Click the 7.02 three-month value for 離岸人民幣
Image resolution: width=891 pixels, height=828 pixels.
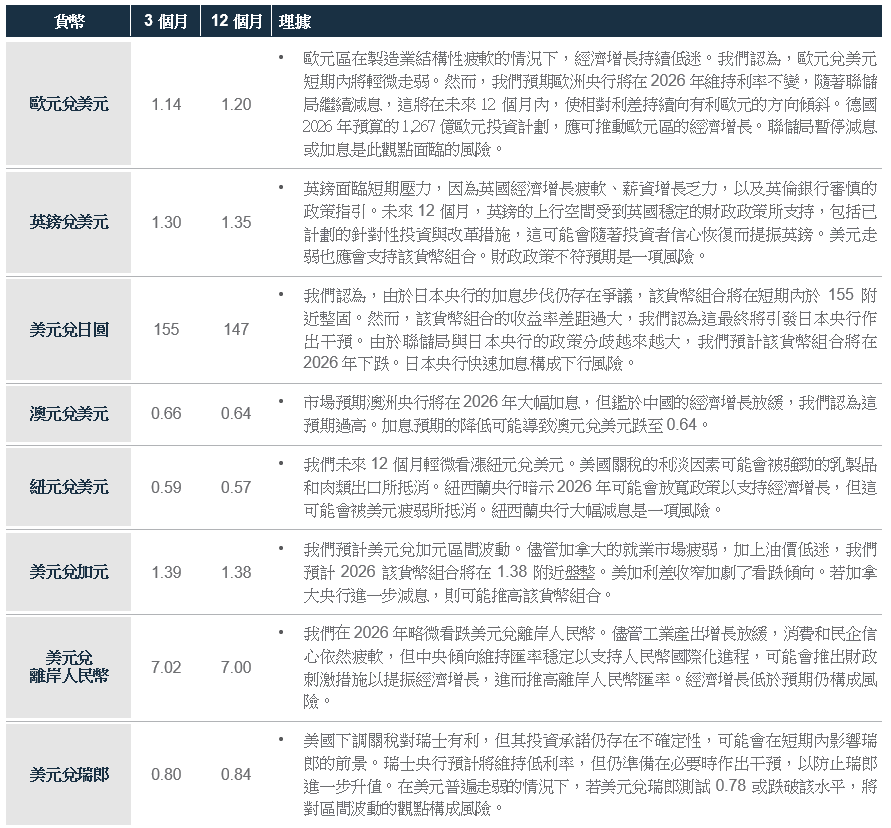point(166,667)
